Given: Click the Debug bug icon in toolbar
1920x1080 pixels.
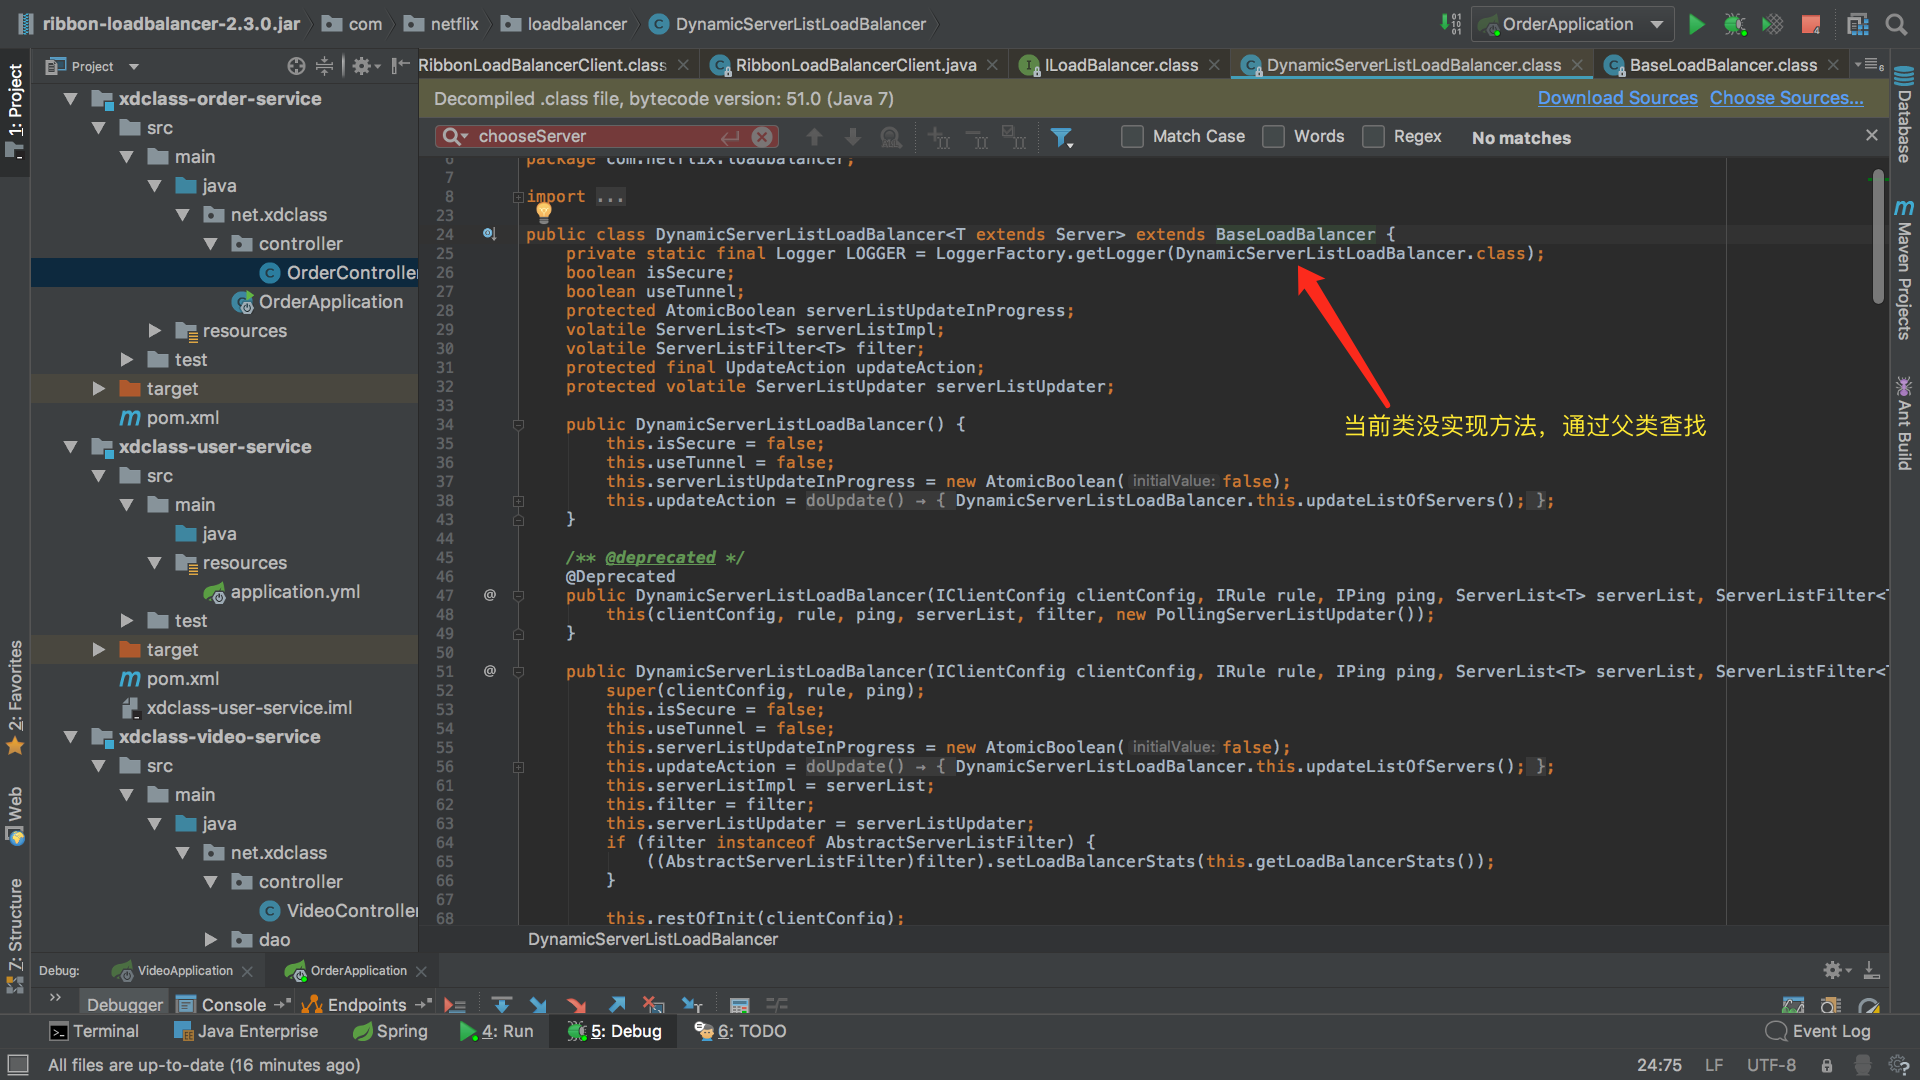Looking at the screenshot, I should click(1734, 24).
